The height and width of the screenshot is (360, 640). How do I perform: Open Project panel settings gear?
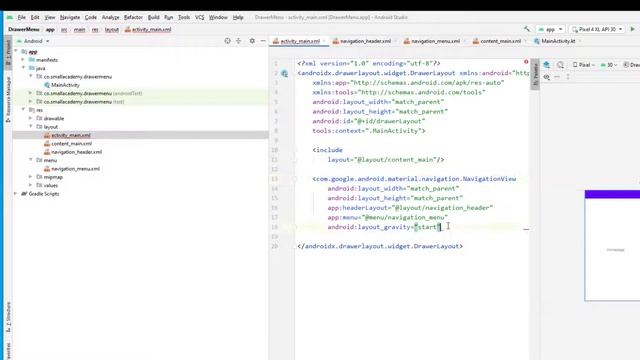pyautogui.click(x=252, y=41)
